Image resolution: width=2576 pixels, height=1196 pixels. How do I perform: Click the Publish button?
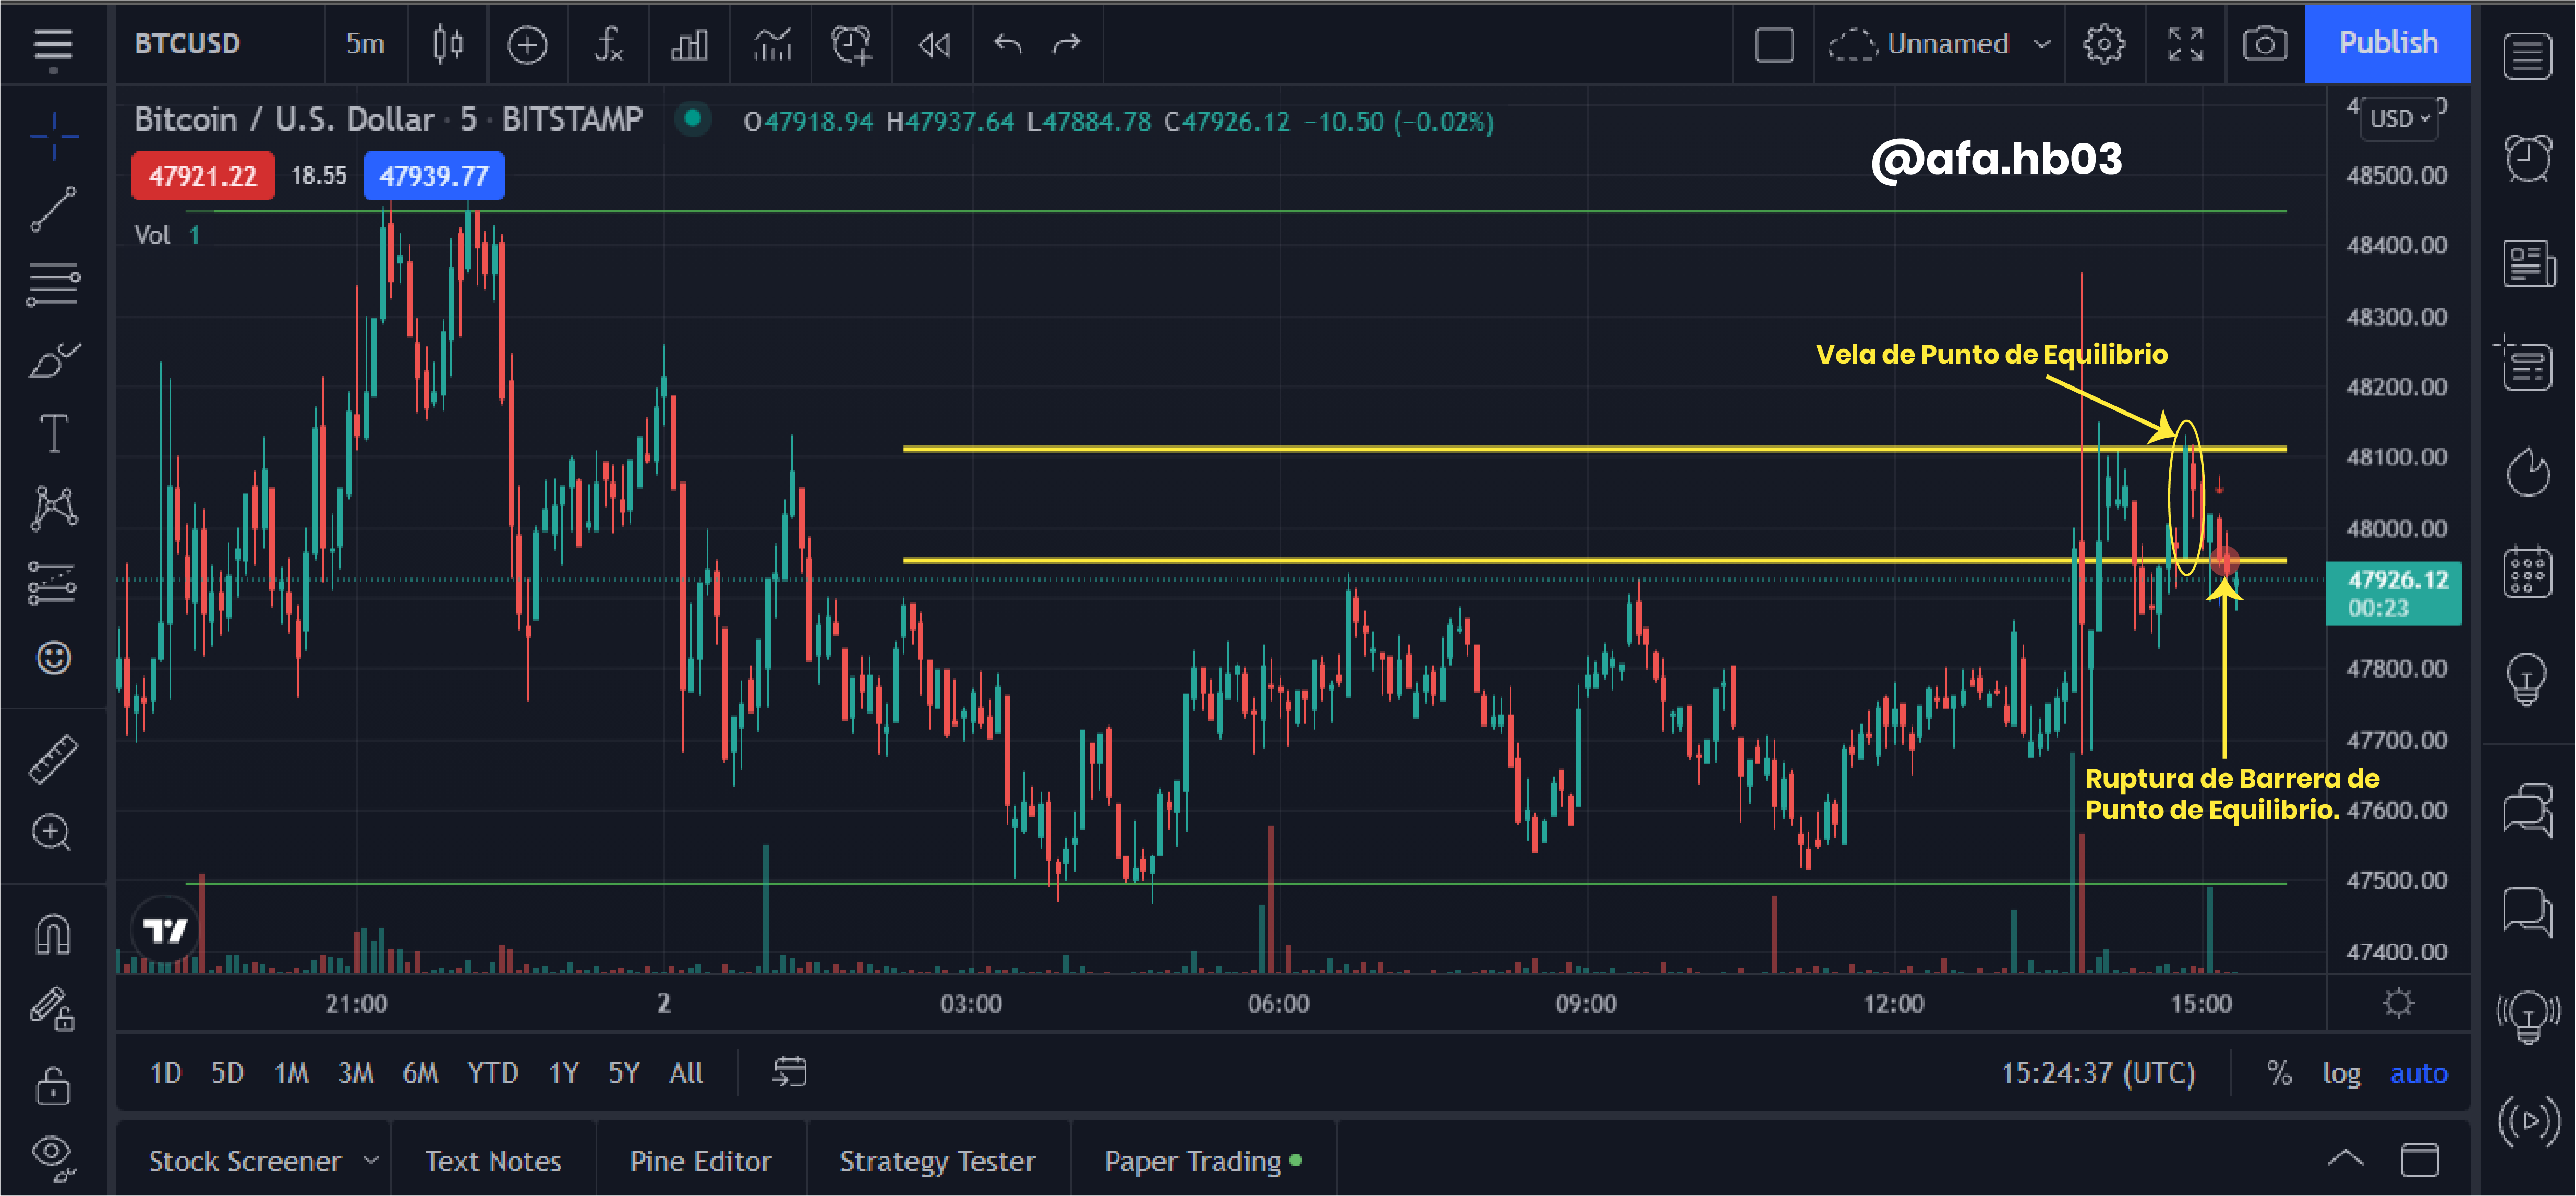pos(2387,43)
